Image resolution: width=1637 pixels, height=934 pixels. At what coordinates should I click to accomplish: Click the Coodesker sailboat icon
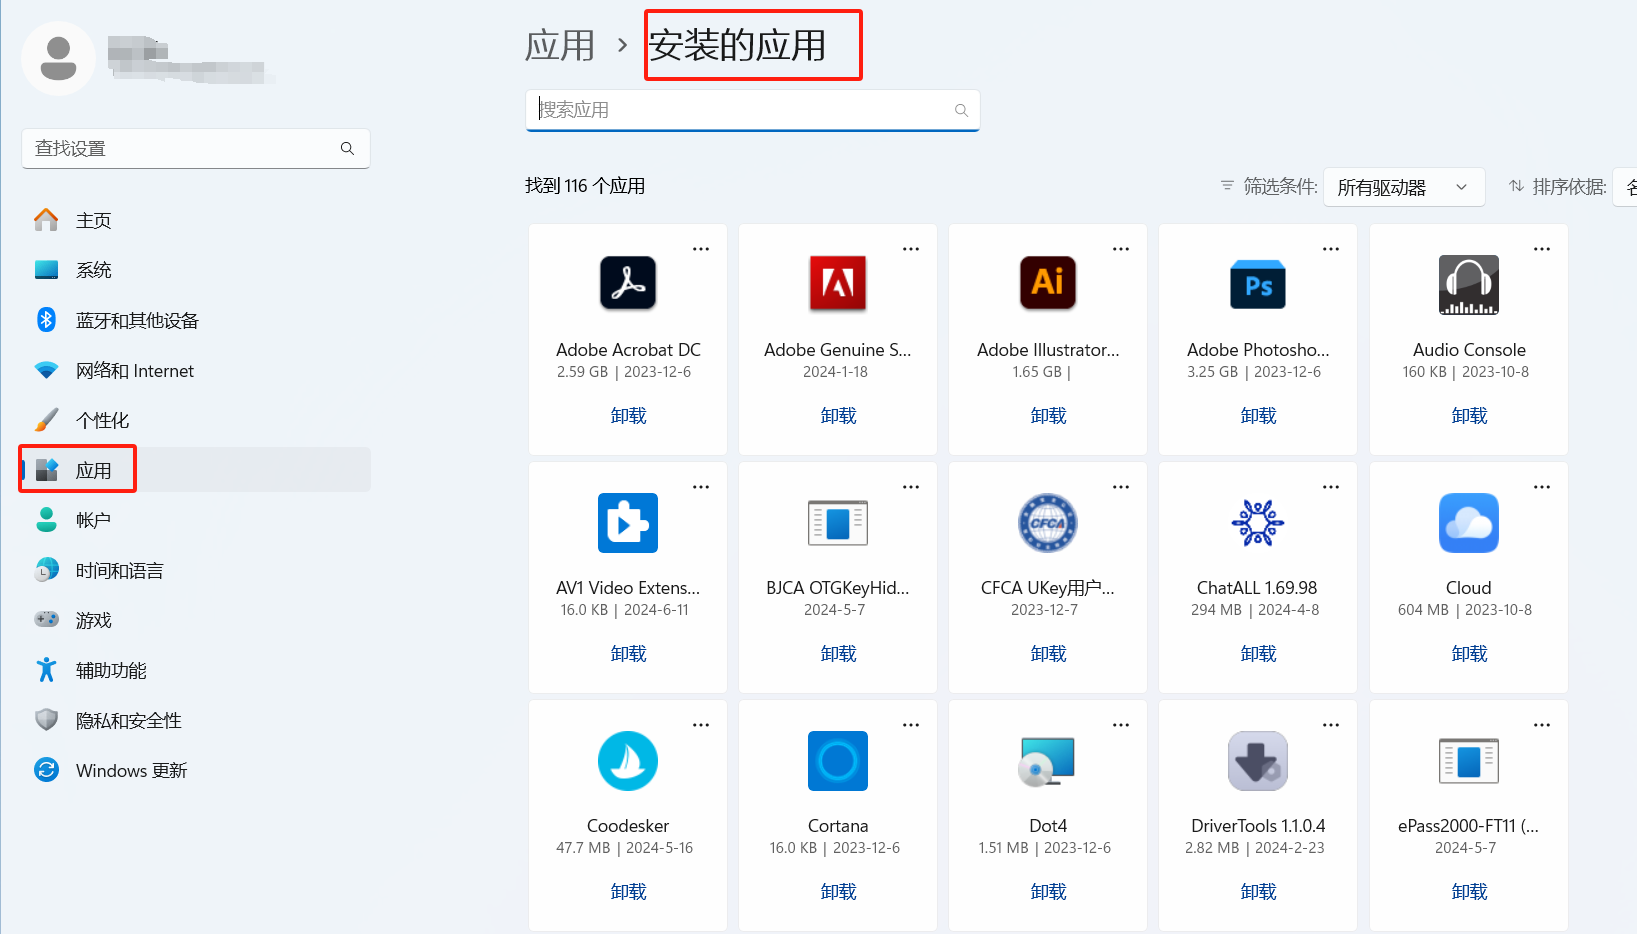coord(627,761)
